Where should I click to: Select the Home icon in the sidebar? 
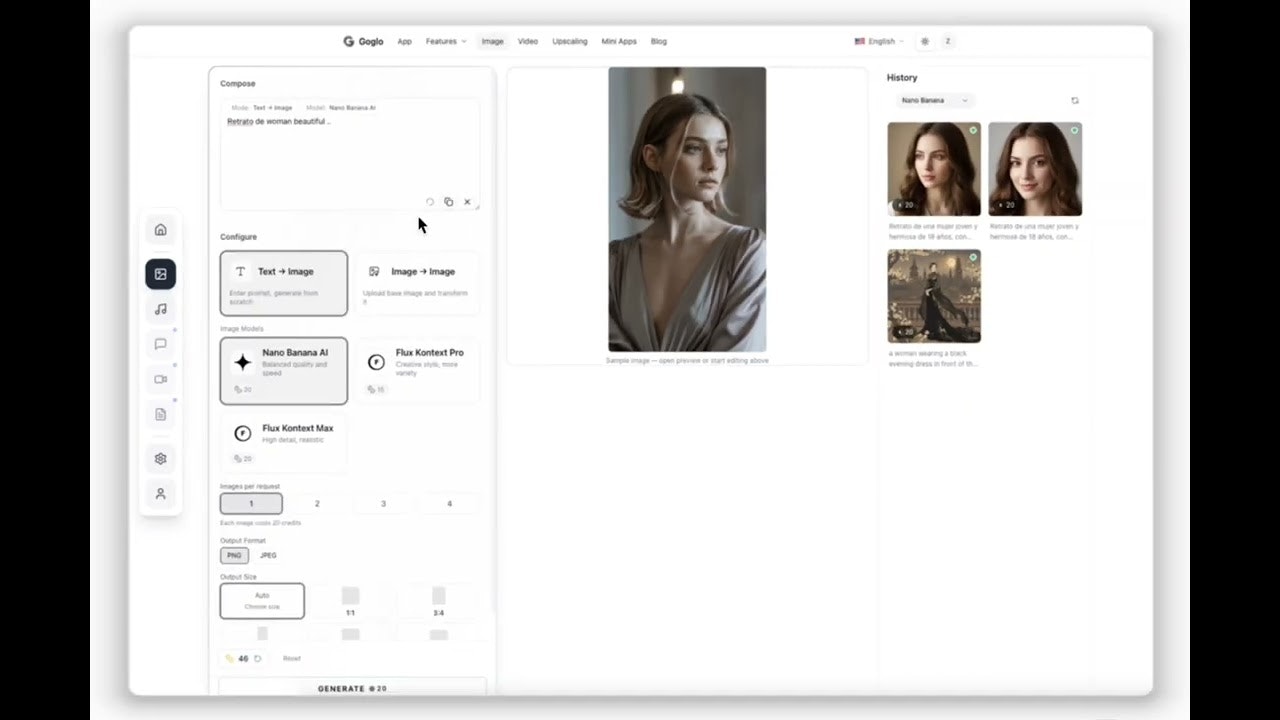160,229
